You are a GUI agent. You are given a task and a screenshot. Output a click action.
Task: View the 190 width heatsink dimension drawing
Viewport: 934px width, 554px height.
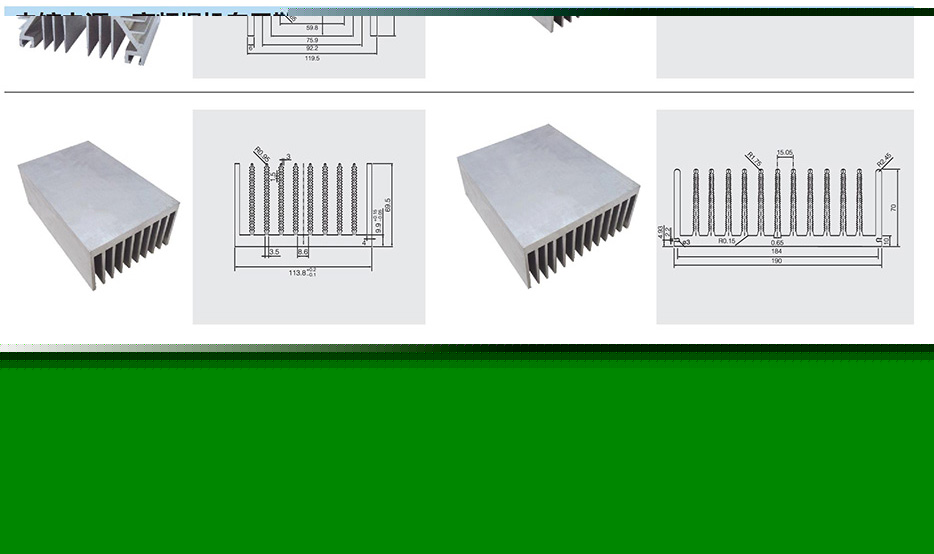tap(784, 217)
